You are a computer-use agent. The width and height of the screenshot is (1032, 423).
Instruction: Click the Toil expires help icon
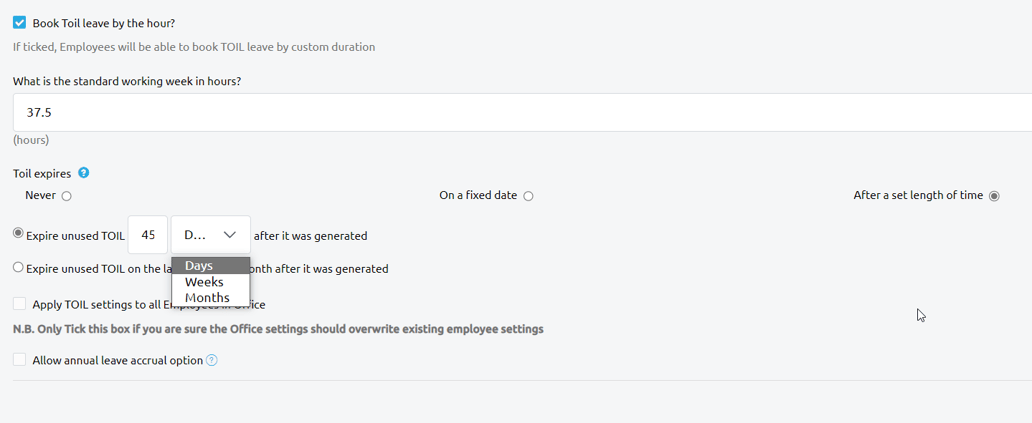click(x=84, y=173)
